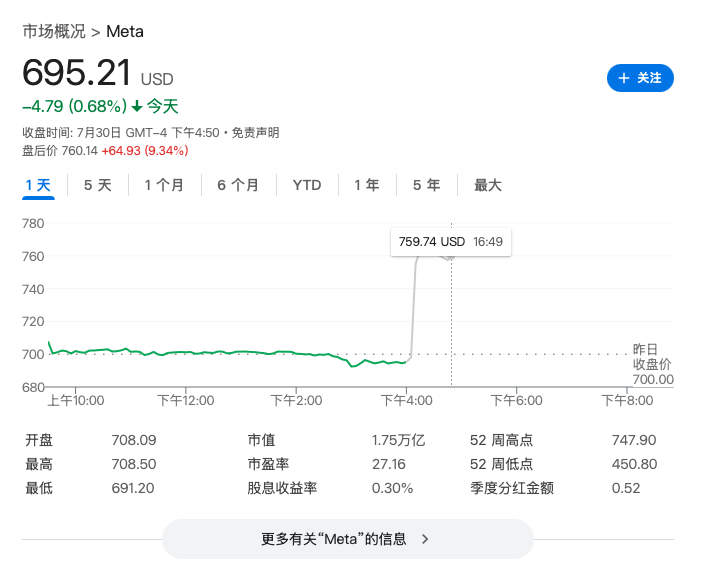The width and height of the screenshot is (710, 585).
Task: Select the 最大 range tab
Action: pyautogui.click(x=488, y=185)
